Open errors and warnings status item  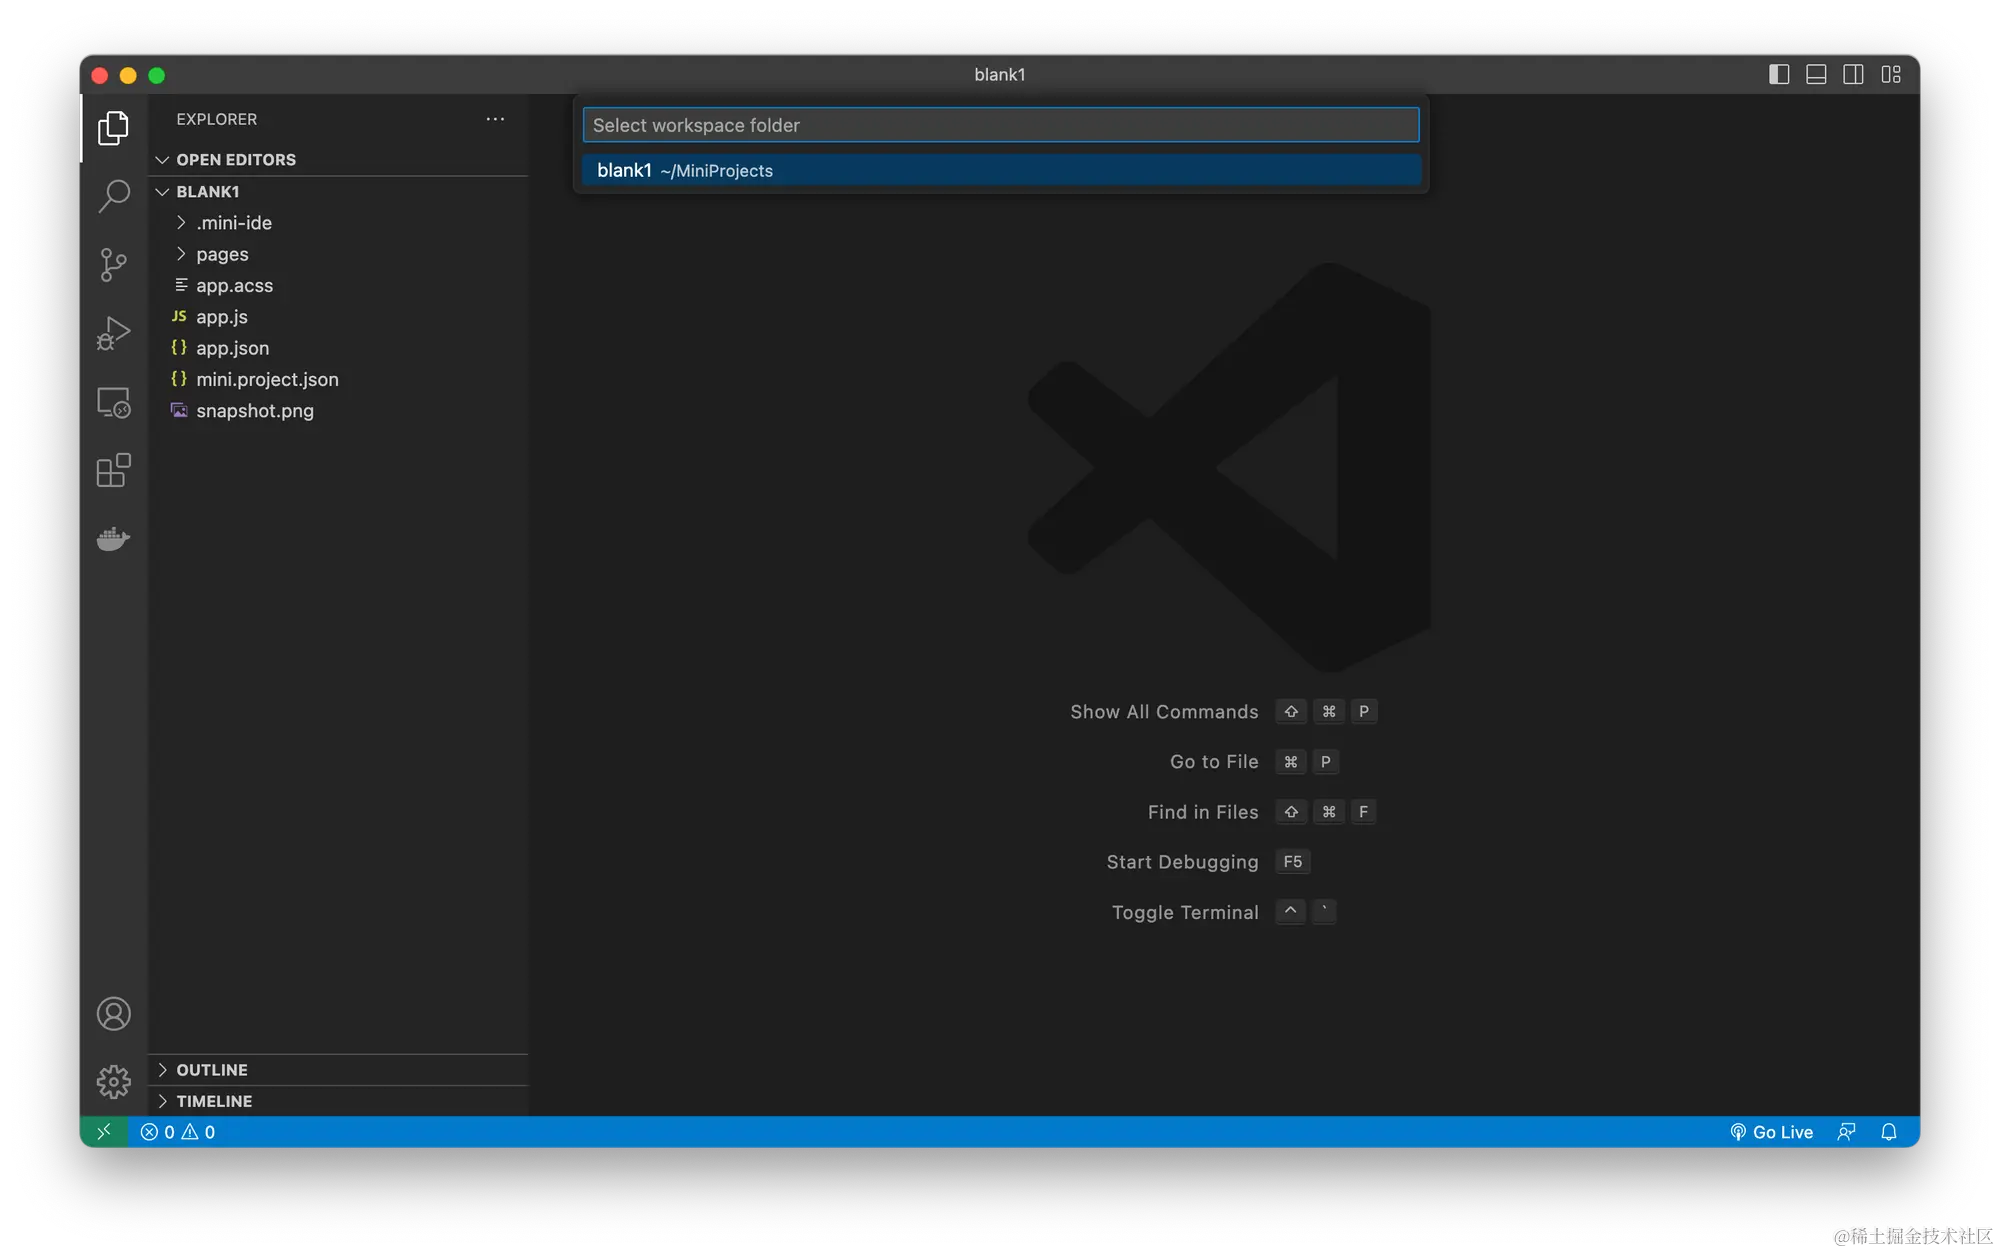(178, 1132)
